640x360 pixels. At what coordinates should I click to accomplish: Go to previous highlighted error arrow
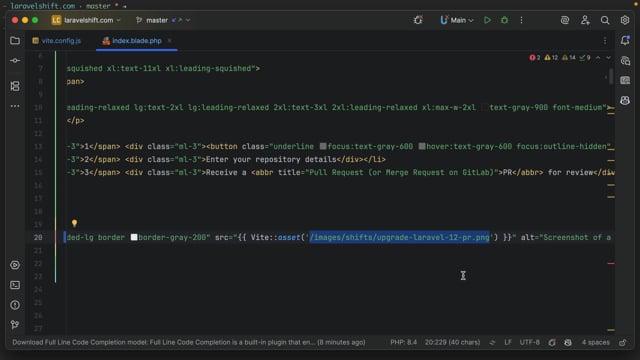pyautogui.click(x=598, y=58)
